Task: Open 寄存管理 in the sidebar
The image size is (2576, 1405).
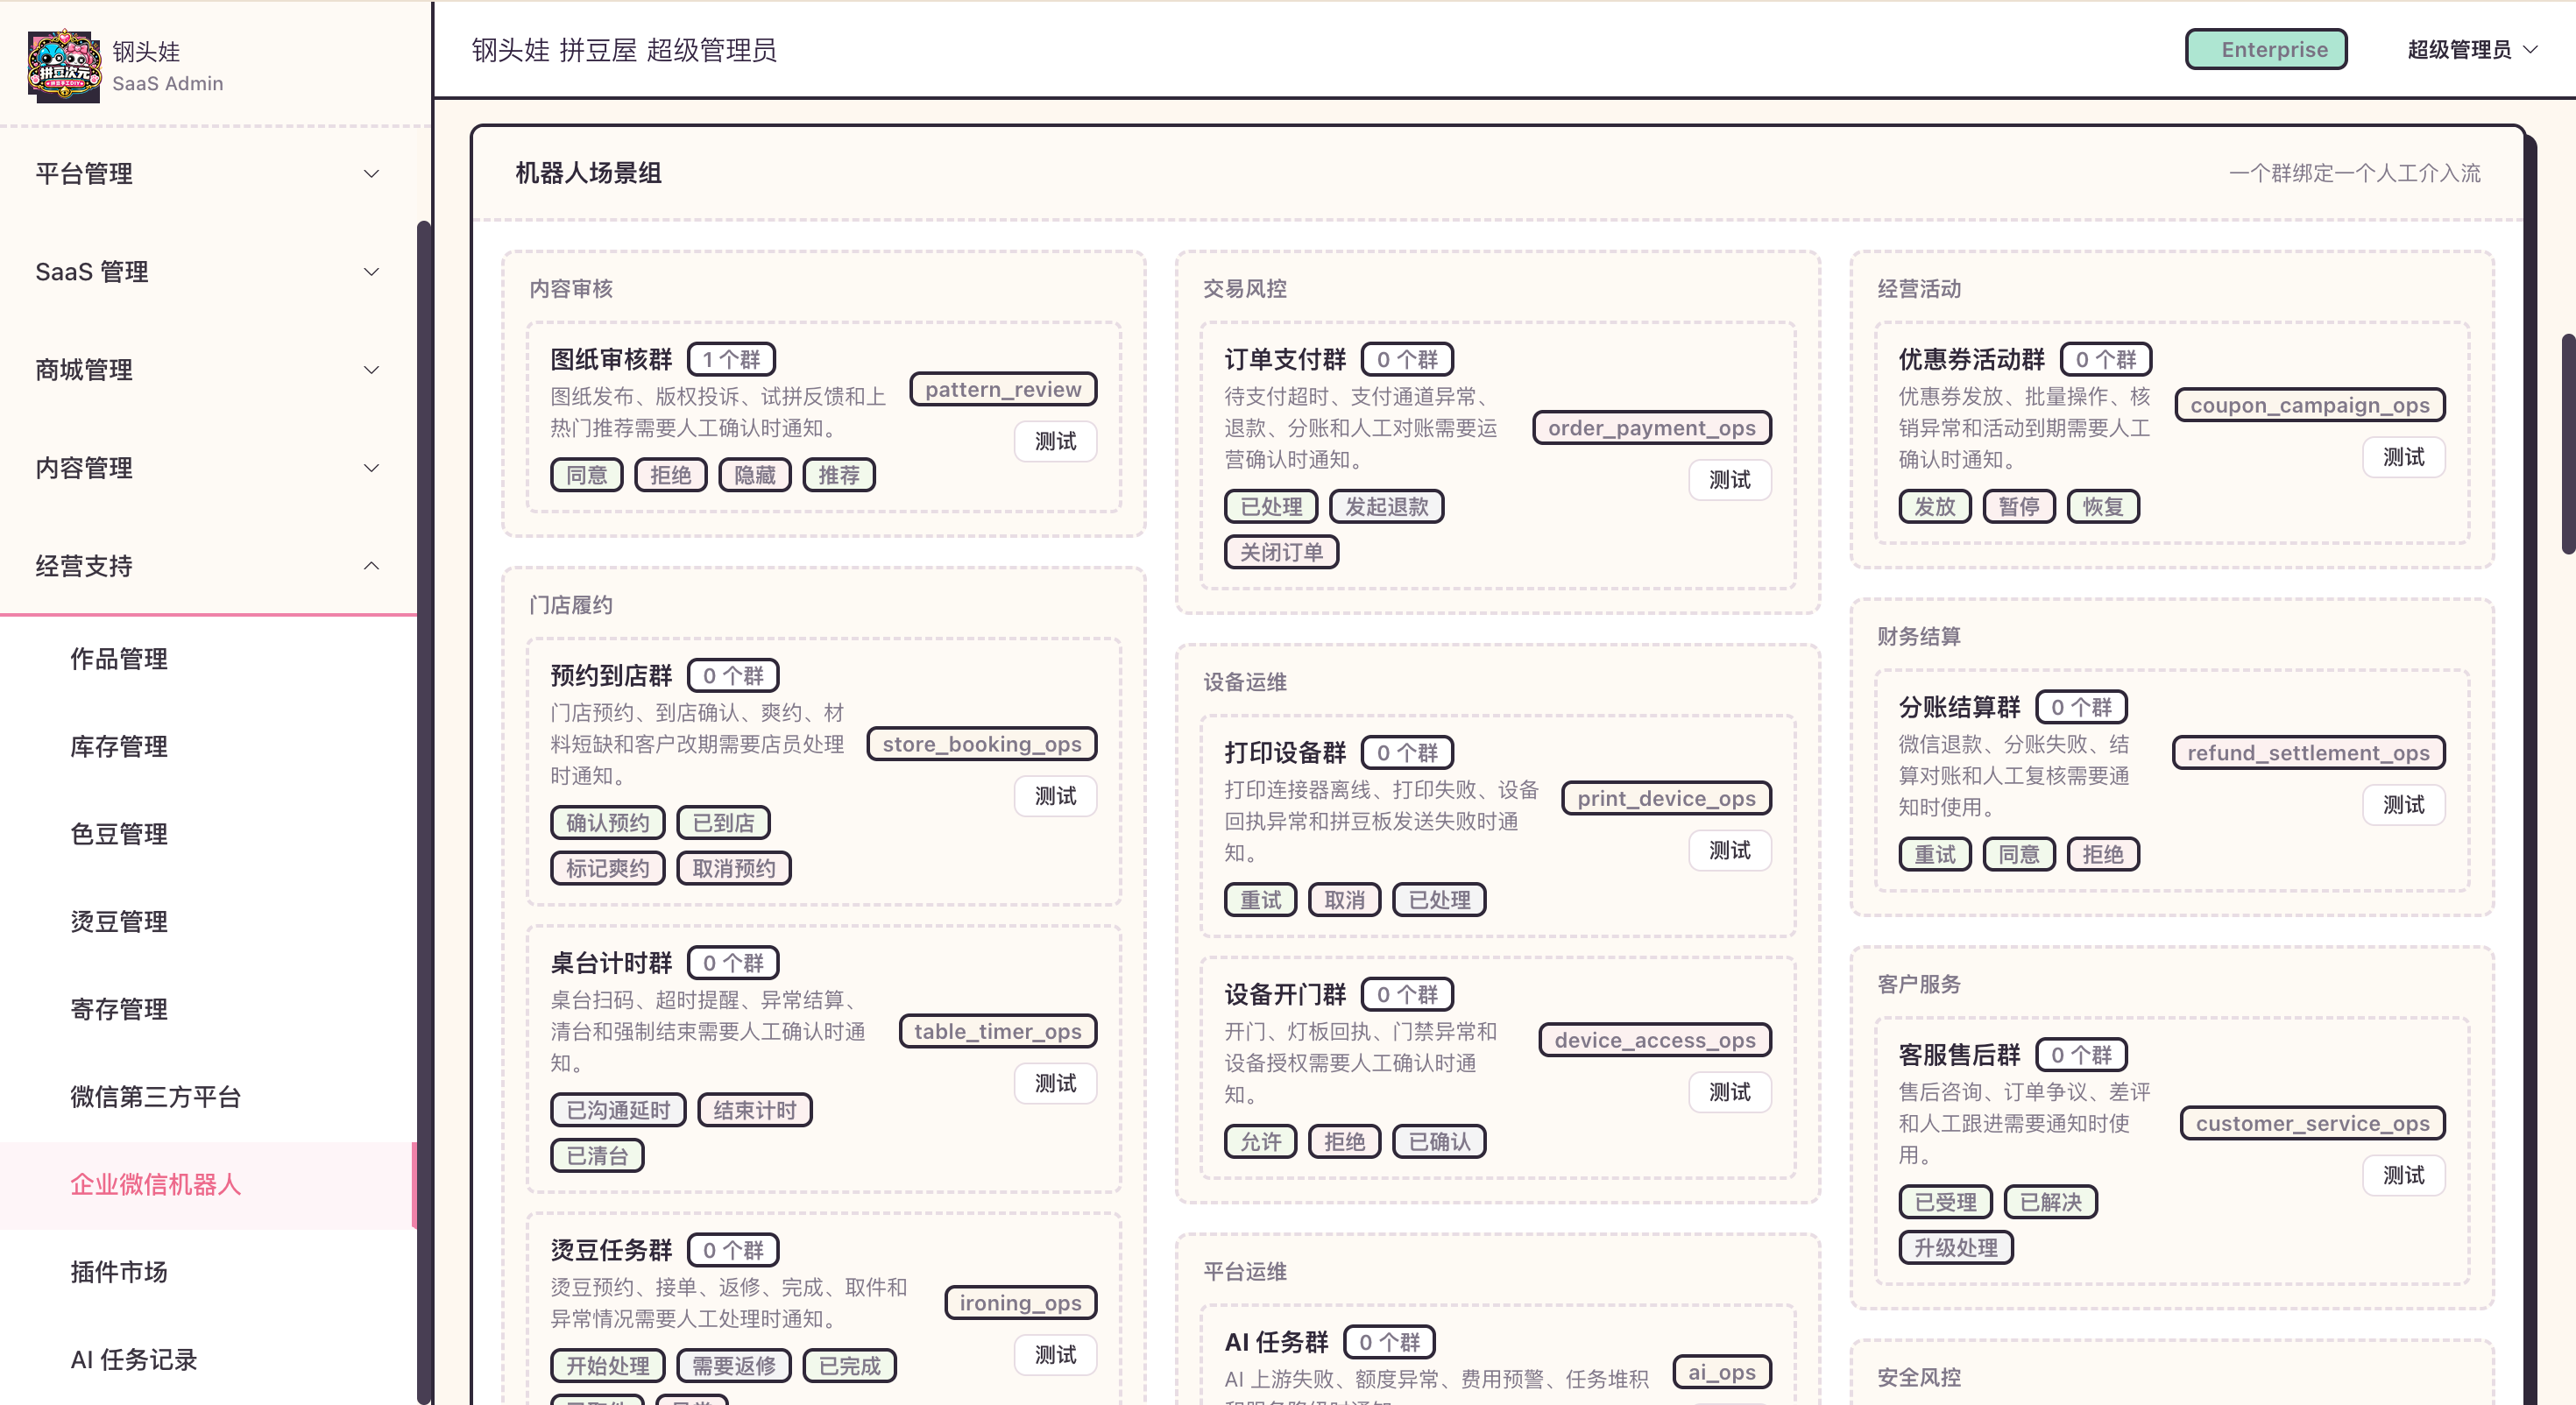Action: point(208,1009)
